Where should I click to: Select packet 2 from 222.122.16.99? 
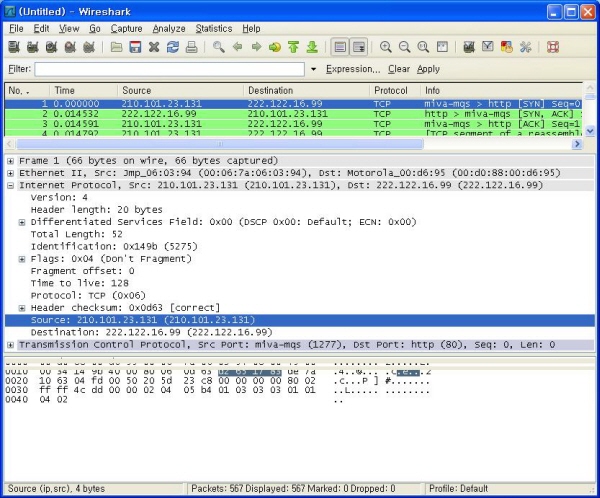click(x=293, y=114)
